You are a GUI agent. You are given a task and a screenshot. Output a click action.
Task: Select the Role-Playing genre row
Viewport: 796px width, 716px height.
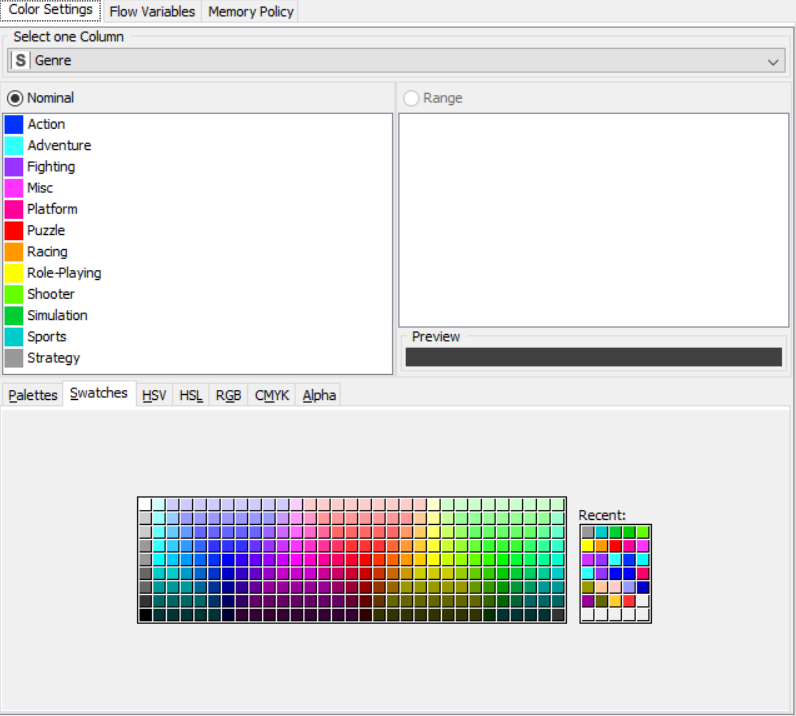(198, 273)
